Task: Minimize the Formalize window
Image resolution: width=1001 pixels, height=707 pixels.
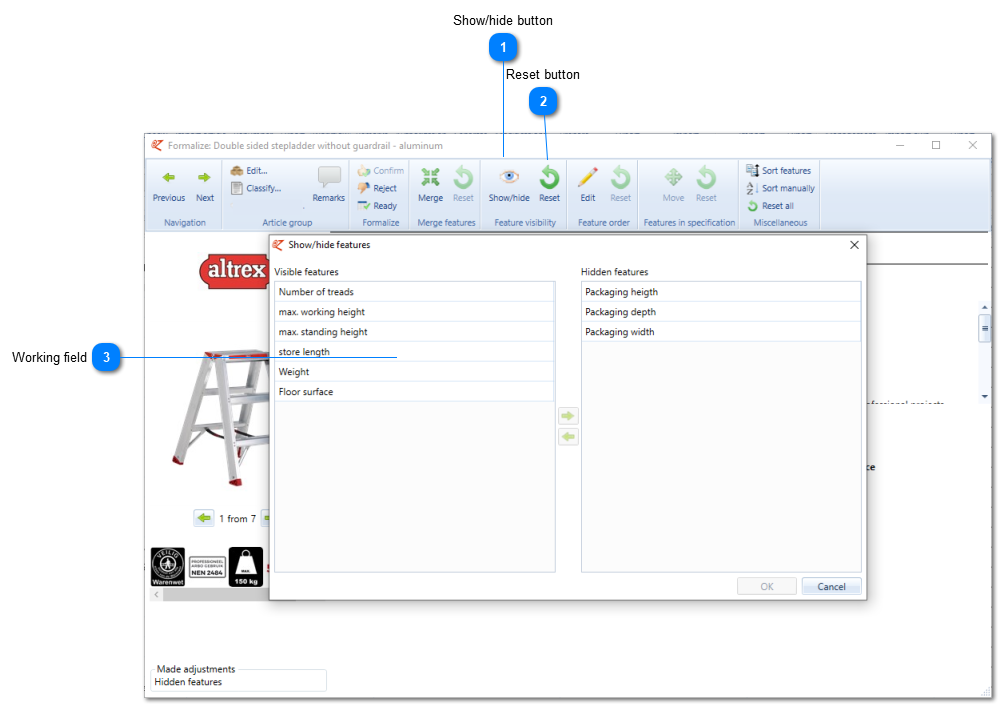Action: coord(900,146)
